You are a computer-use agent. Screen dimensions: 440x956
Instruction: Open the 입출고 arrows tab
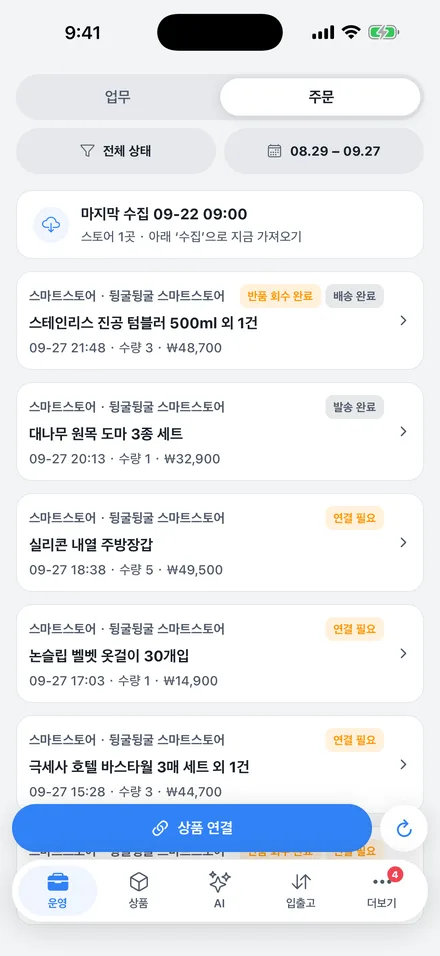click(301, 891)
